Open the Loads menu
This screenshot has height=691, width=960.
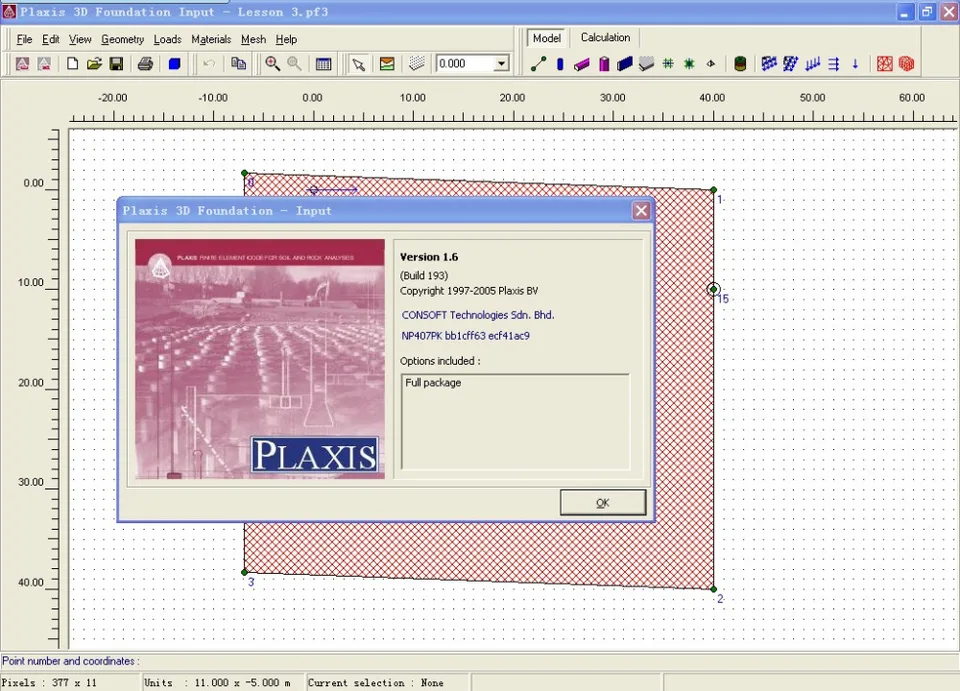[167, 39]
